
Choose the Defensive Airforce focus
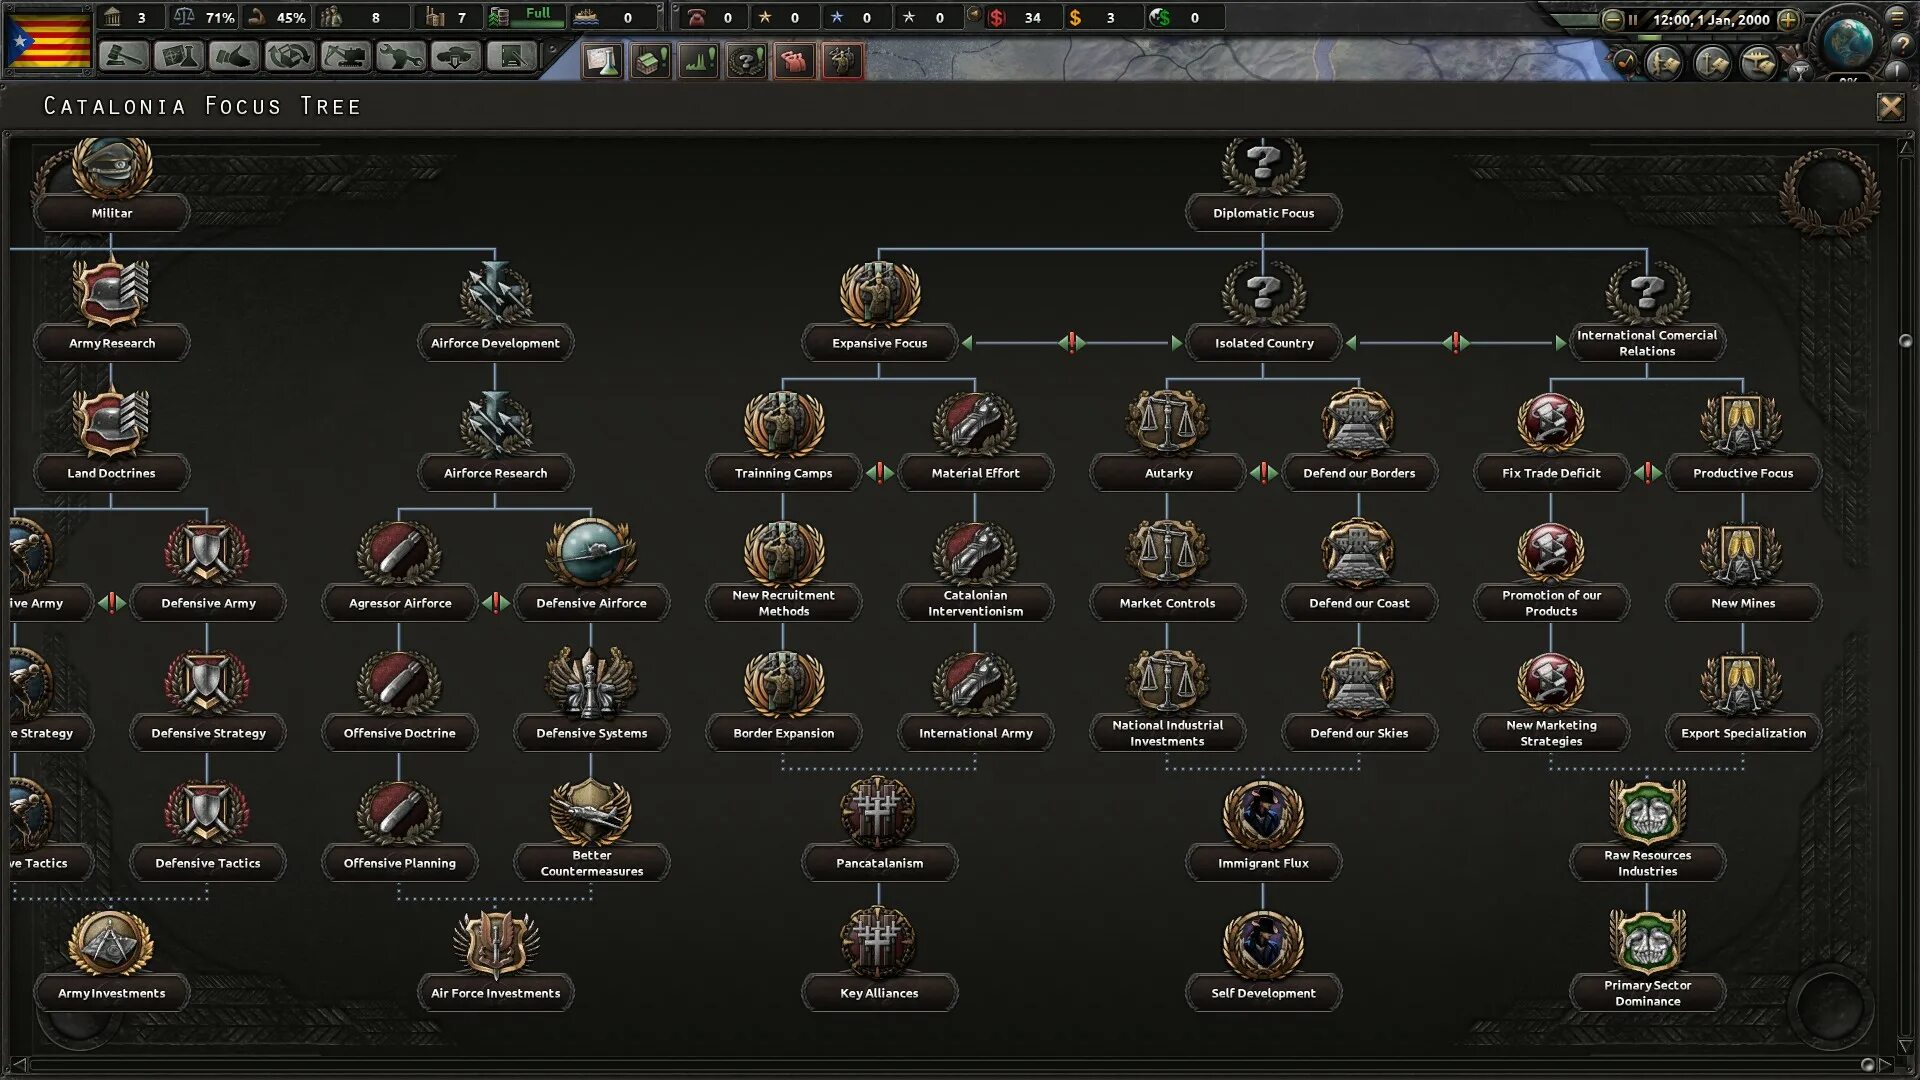point(591,568)
